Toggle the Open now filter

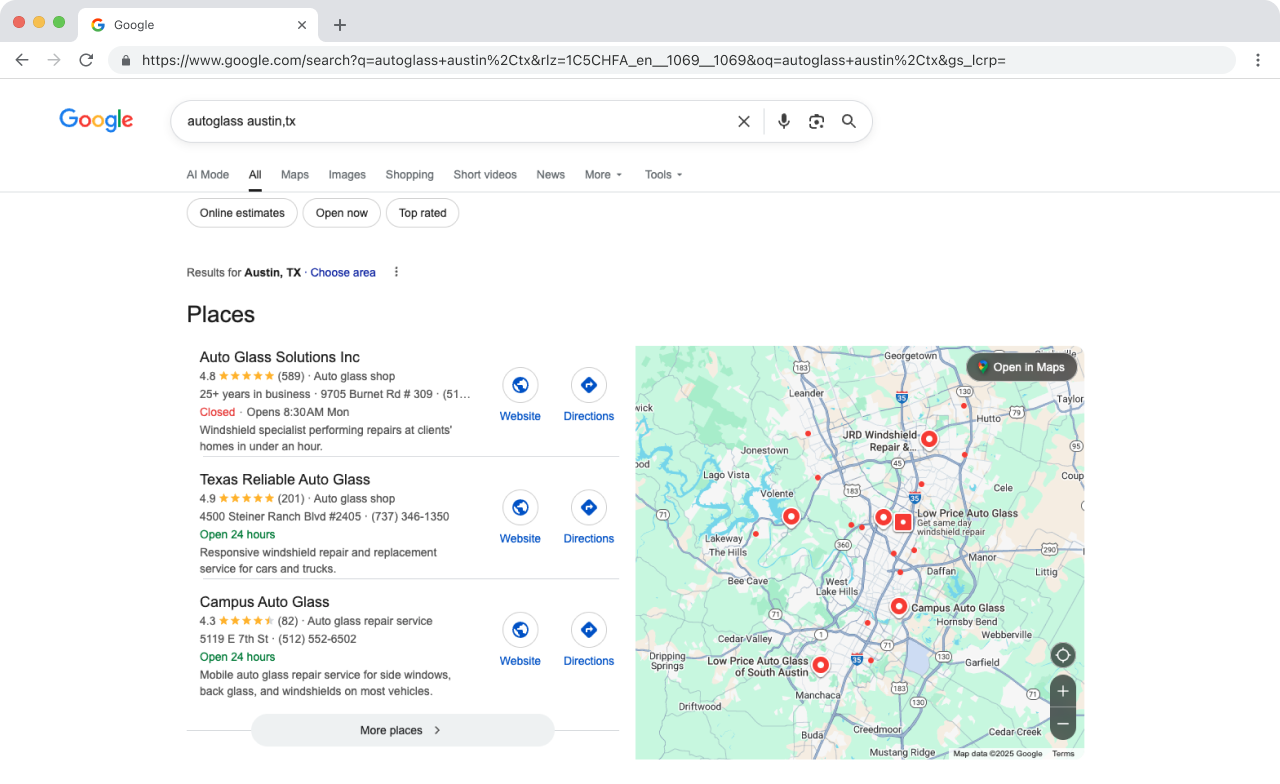click(x=342, y=213)
